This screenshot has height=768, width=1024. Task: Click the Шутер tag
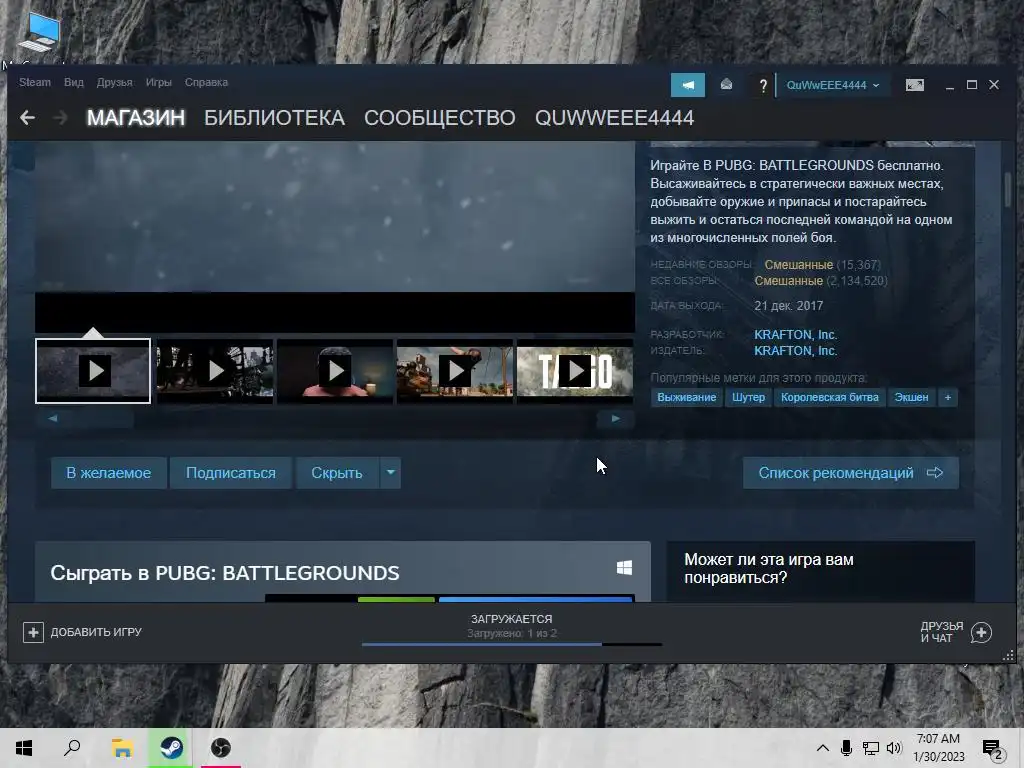click(748, 397)
